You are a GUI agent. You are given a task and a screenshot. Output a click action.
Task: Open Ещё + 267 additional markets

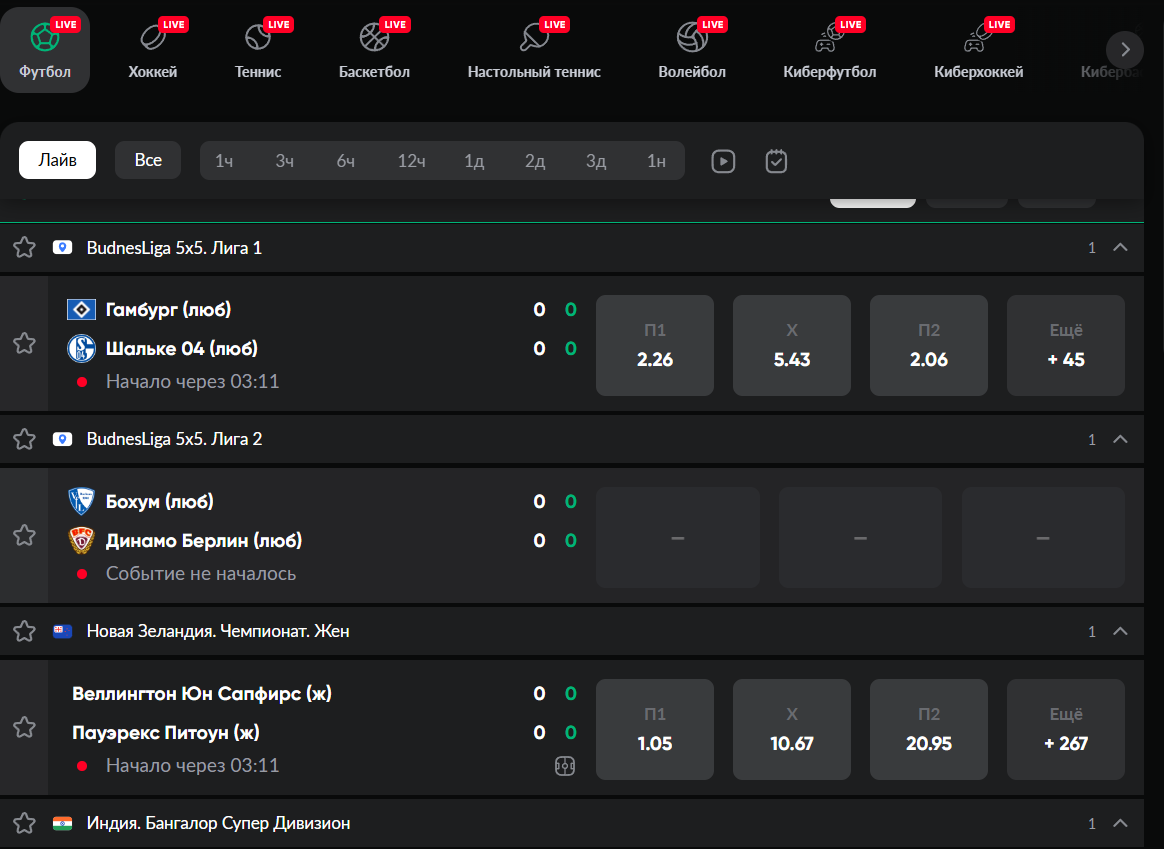[x=1066, y=729]
